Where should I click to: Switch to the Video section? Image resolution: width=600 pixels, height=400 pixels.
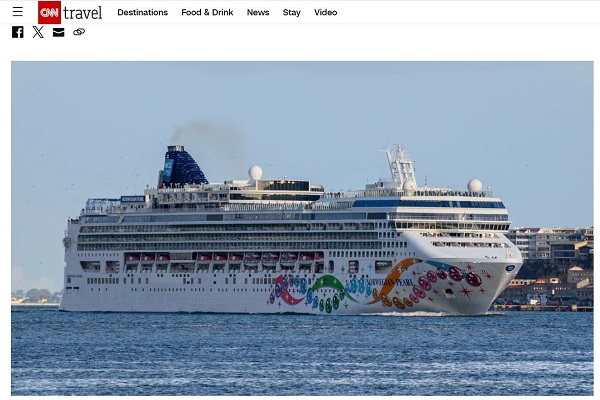click(x=326, y=13)
